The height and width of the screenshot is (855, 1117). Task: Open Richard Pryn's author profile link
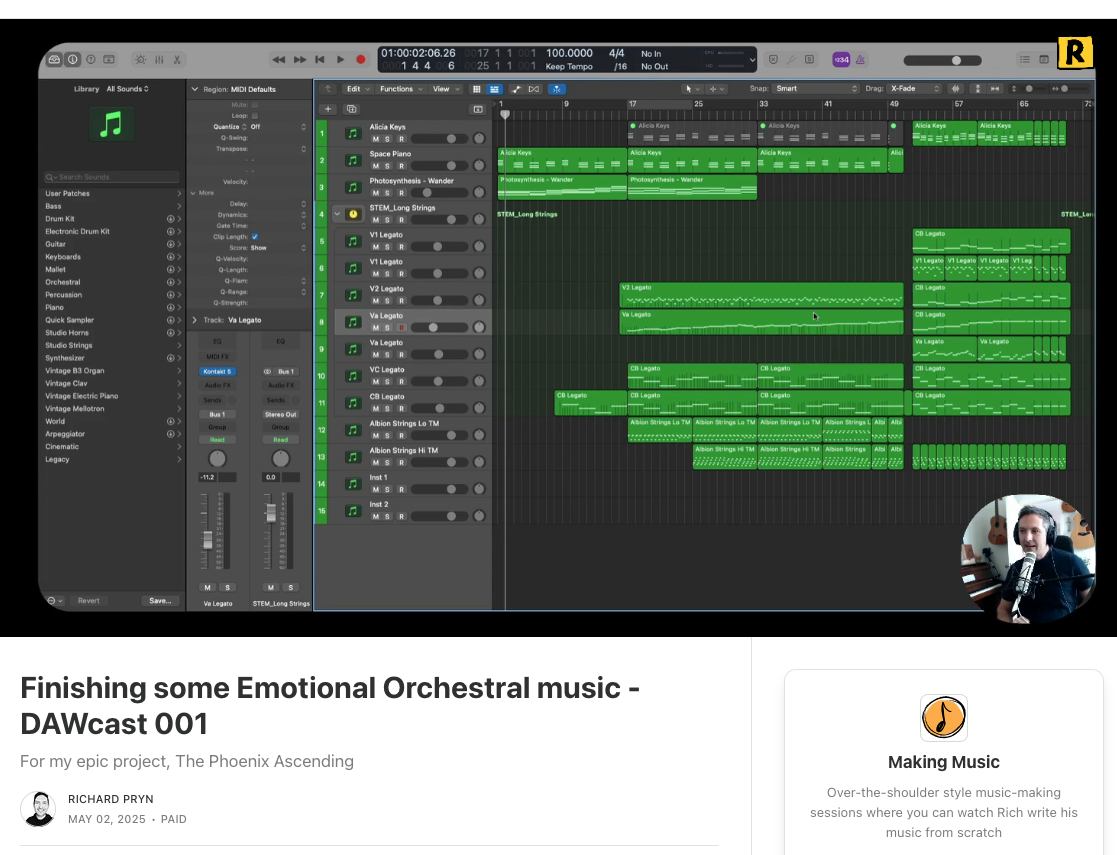coord(110,799)
